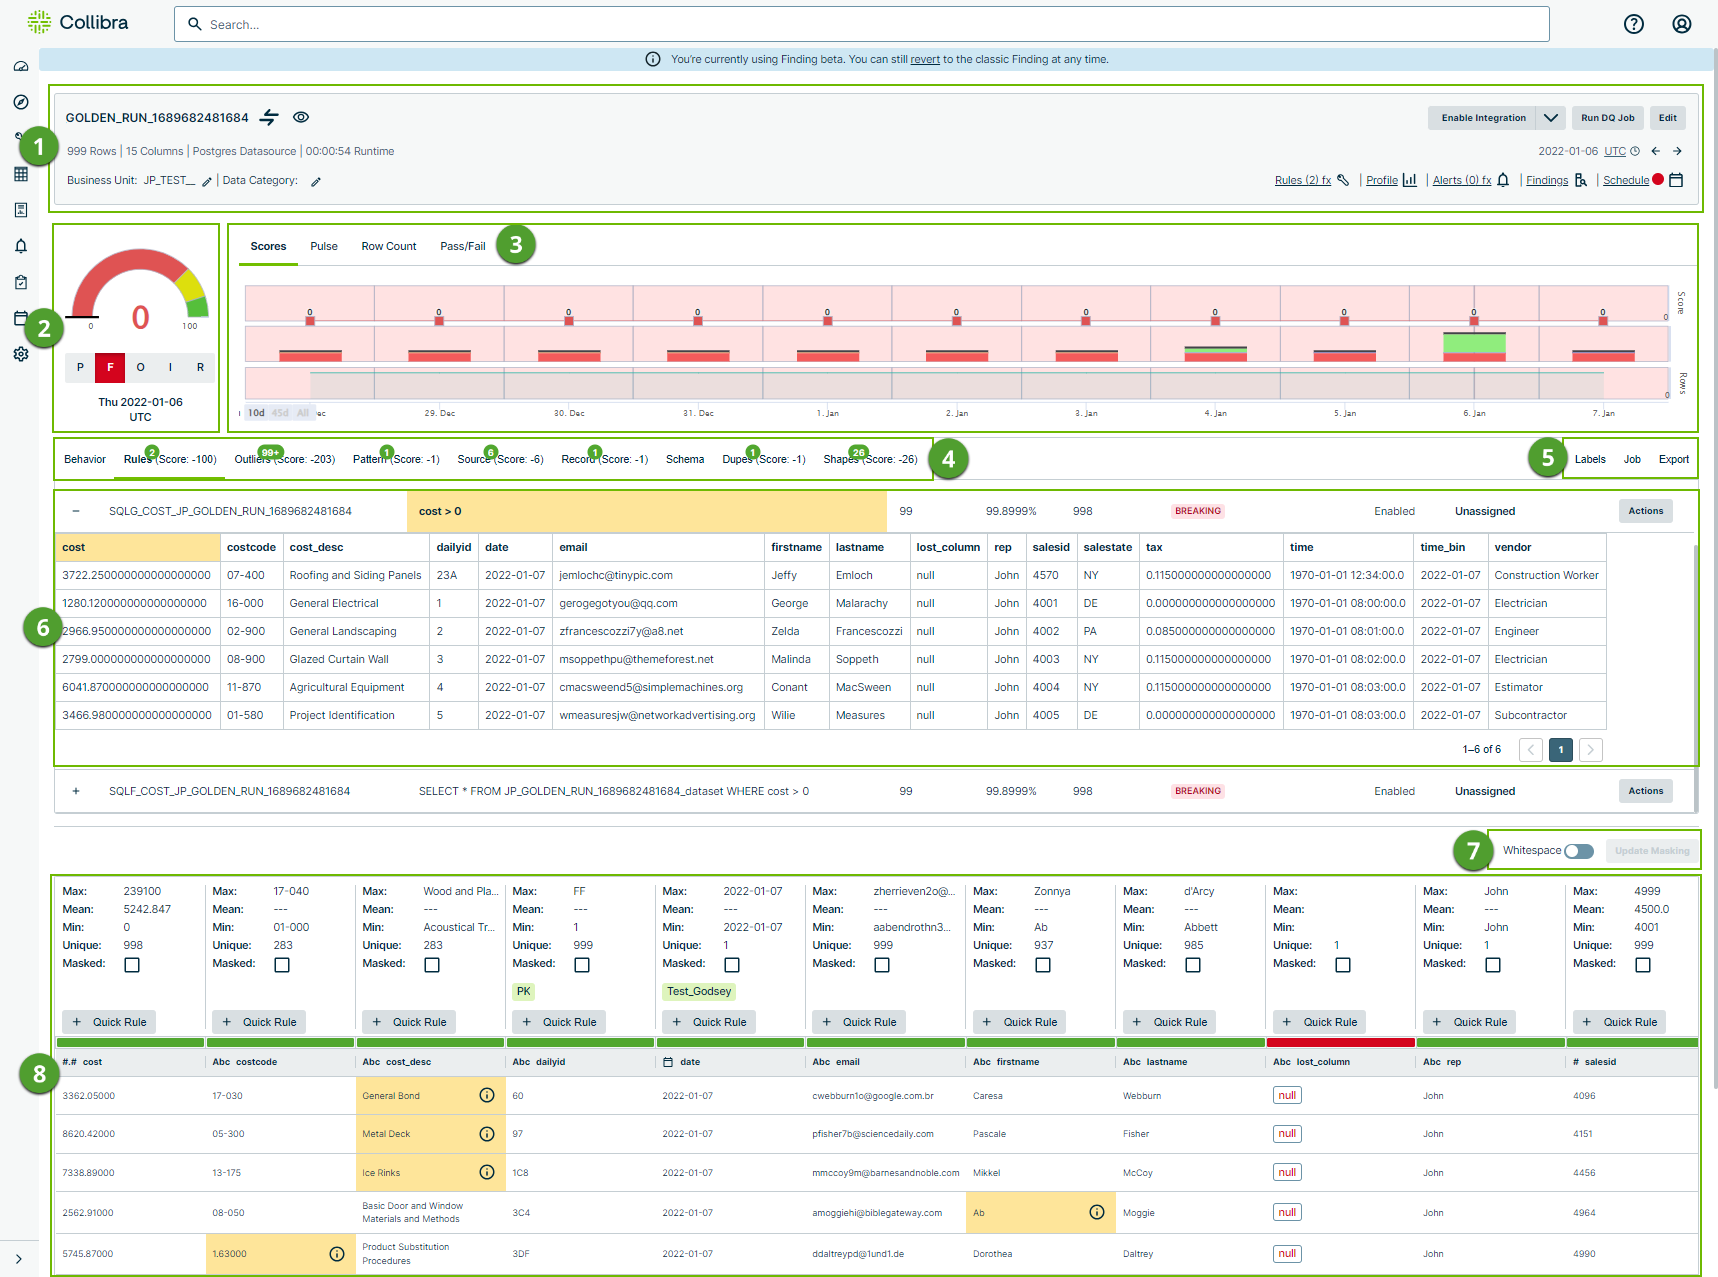The image size is (1718, 1277).
Task: Click the help question mark icon
Action: coord(1633,24)
